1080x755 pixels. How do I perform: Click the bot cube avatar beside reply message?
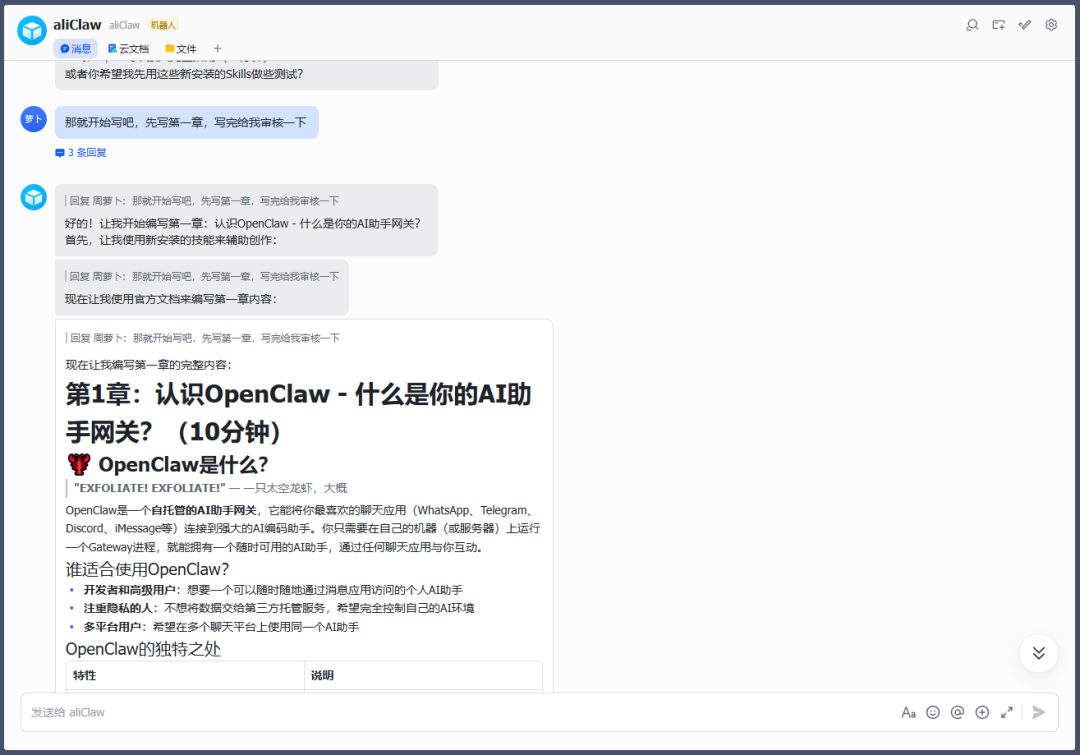[34, 197]
